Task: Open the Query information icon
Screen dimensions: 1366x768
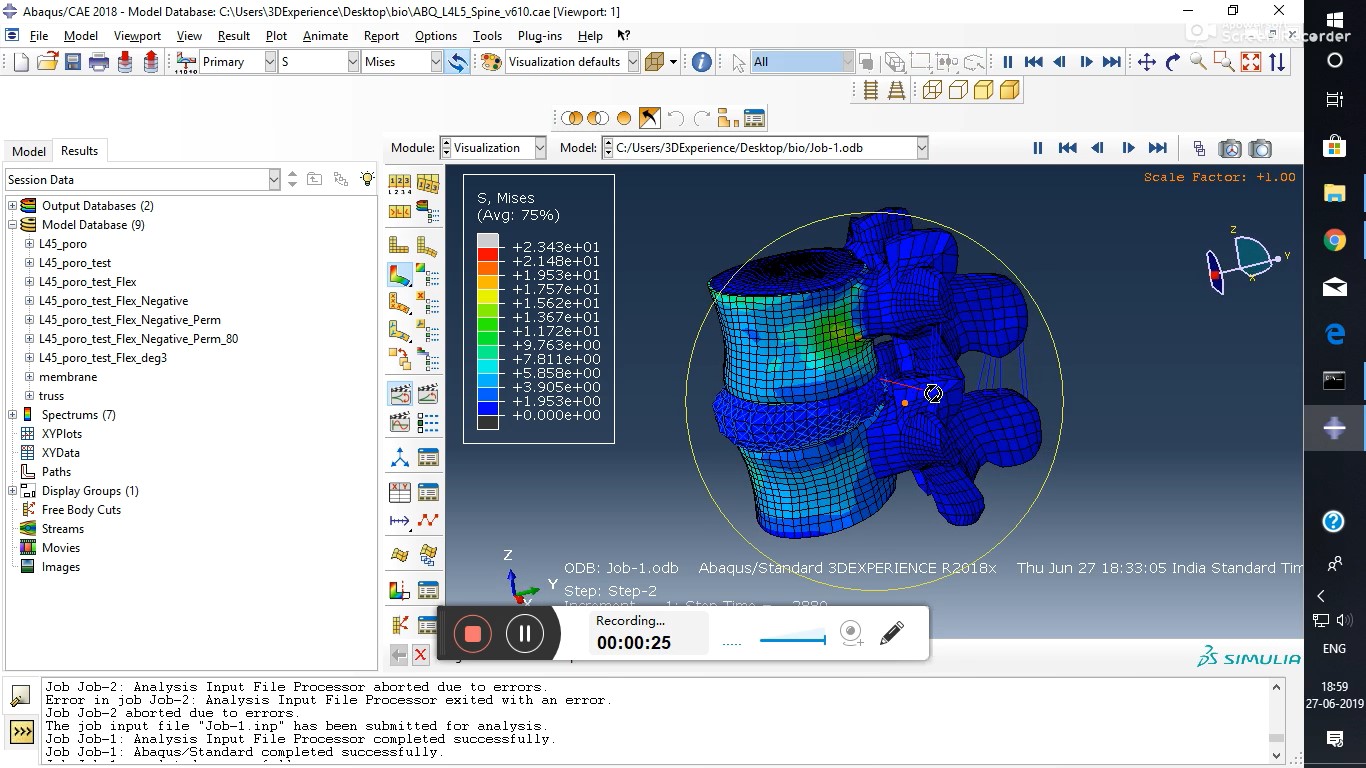Action: point(702,62)
